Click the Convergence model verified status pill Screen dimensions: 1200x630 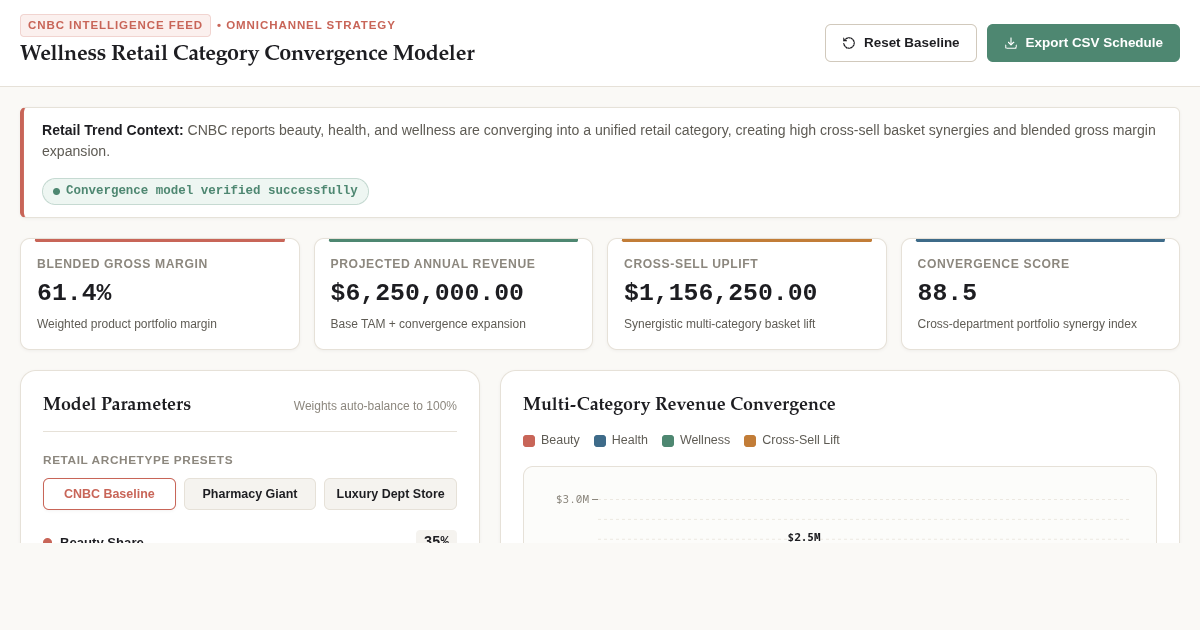(205, 191)
